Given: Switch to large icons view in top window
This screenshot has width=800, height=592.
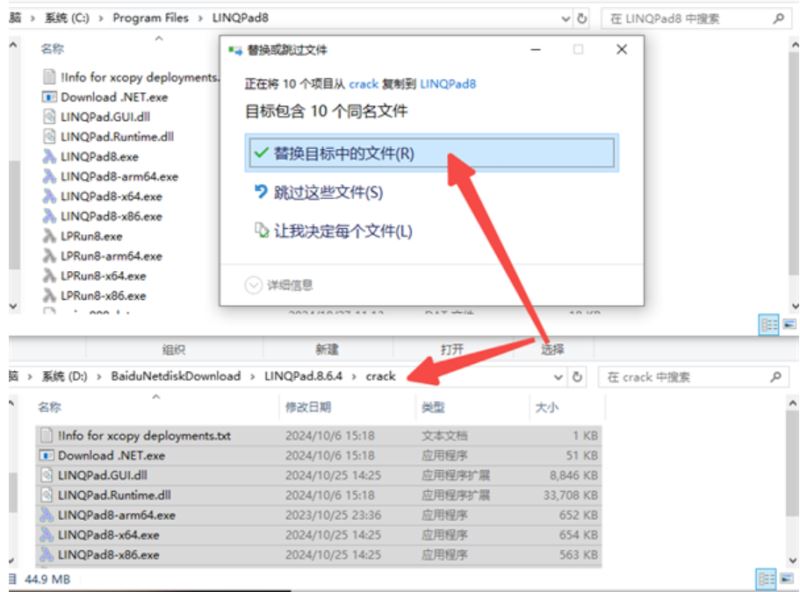Looking at the screenshot, I should click(789, 324).
